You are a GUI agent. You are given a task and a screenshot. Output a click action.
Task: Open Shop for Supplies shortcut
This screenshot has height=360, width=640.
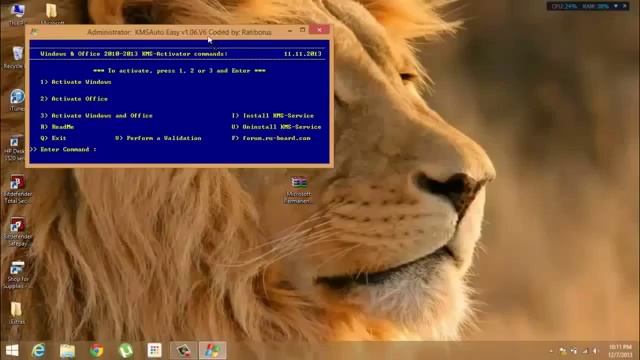click(x=17, y=274)
